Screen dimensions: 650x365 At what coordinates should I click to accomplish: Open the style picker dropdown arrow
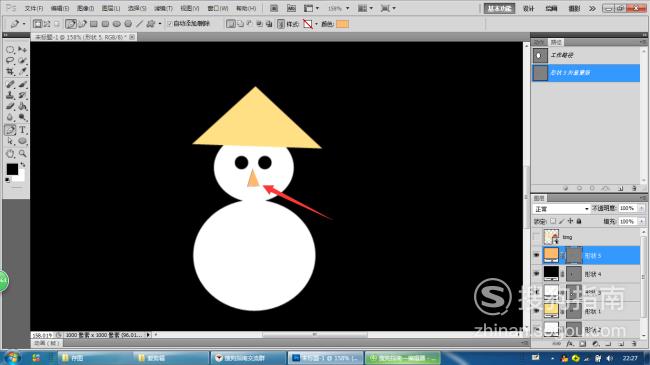click(316, 24)
